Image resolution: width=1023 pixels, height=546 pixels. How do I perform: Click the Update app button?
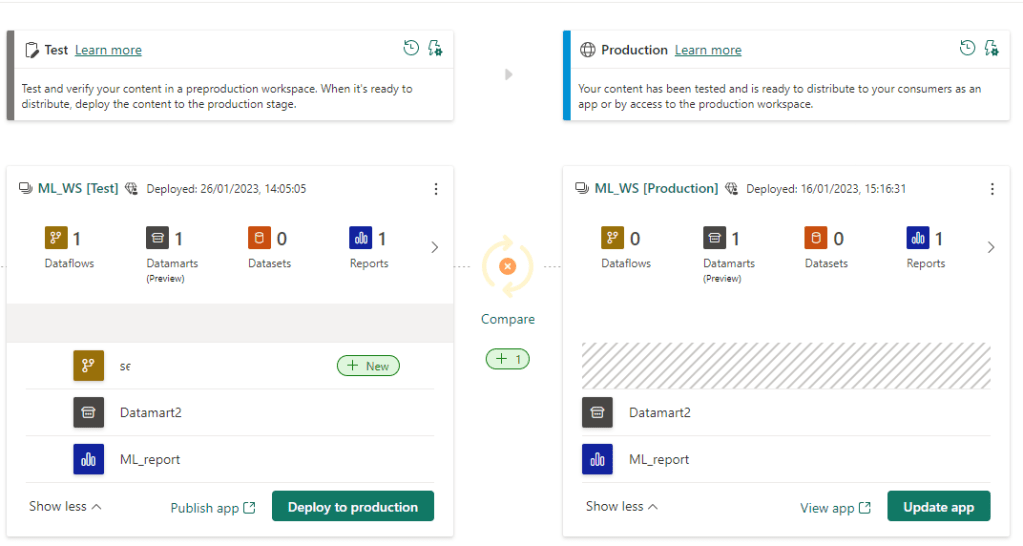pos(938,507)
